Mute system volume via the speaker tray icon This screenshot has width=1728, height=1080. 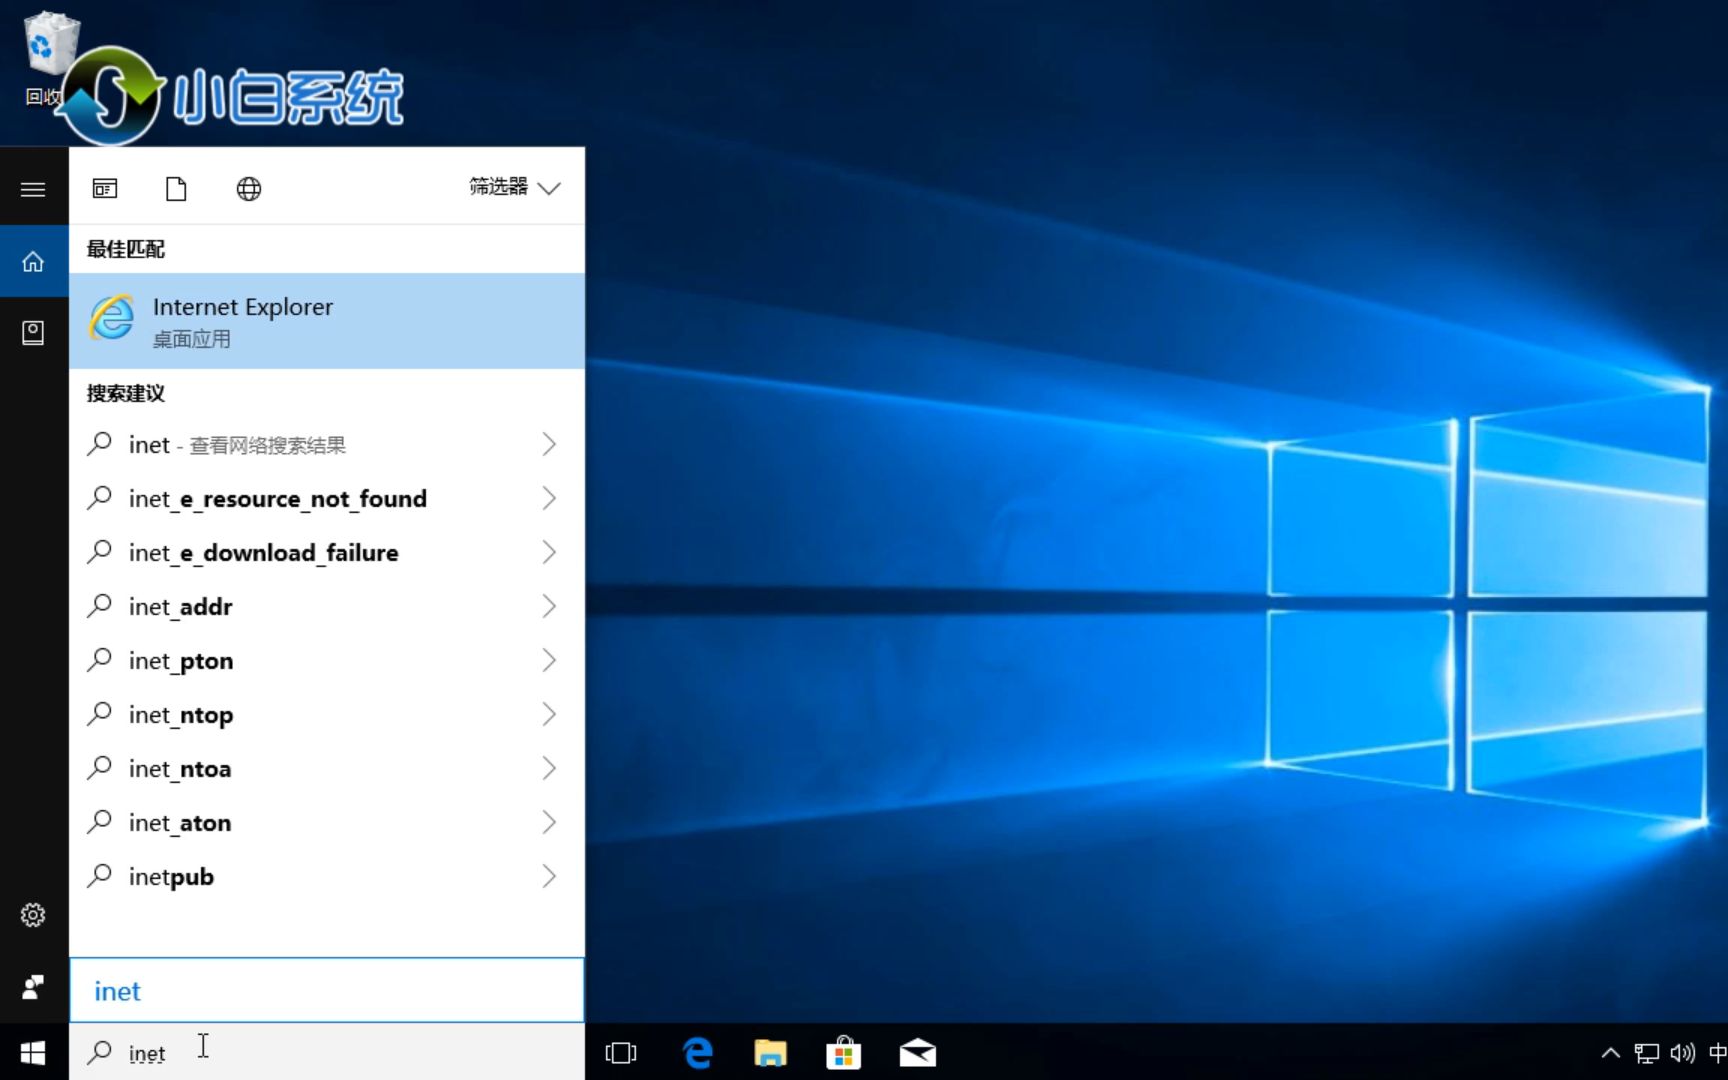[x=1682, y=1052]
